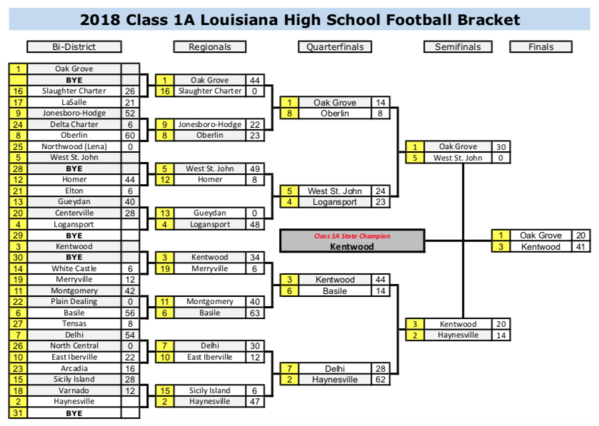Select the seed 16 cell in the Regionals
Viewport: 599px width, 426px height.
(165, 91)
